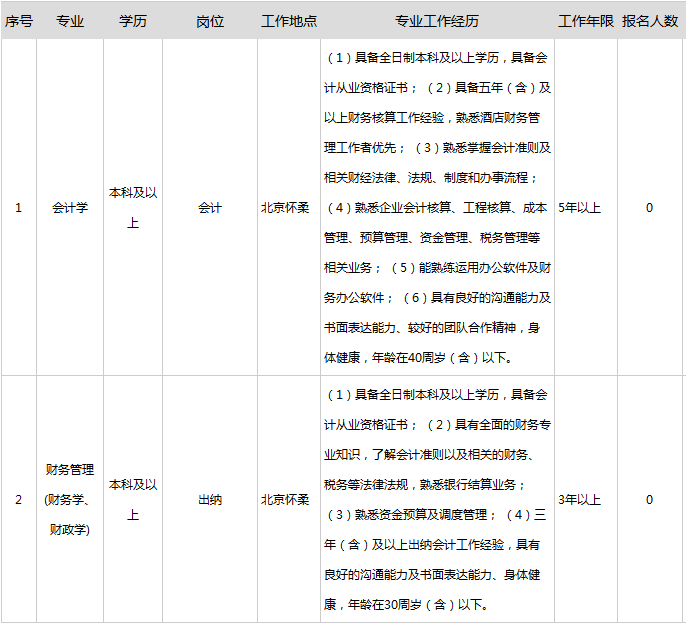
Task: Select 本科及以上 in the 财务管理 row
Action: pos(133,499)
